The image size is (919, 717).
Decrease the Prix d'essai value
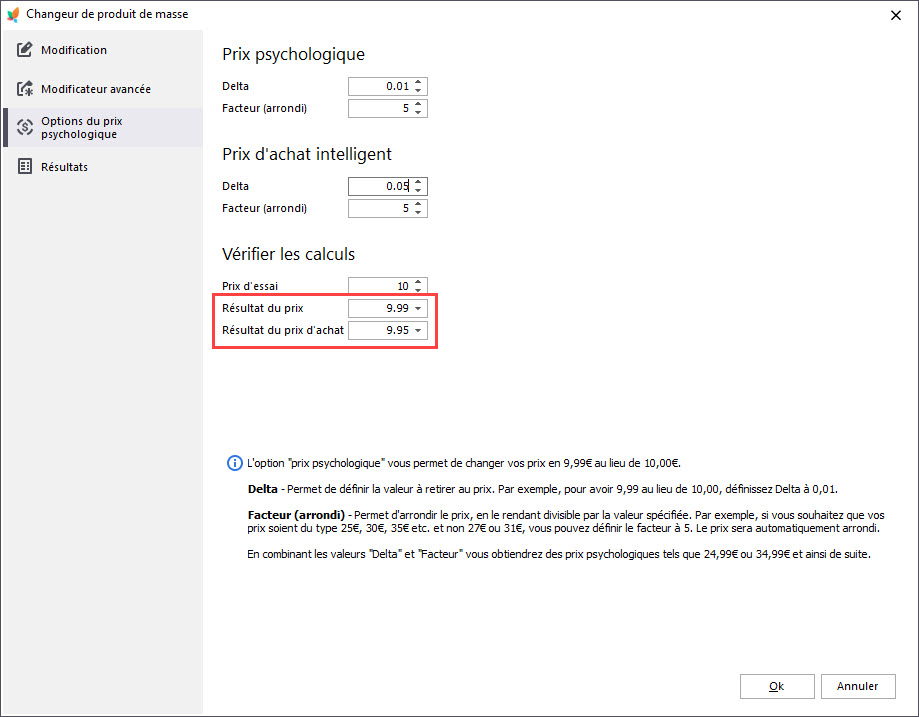(x=418, y=290)
